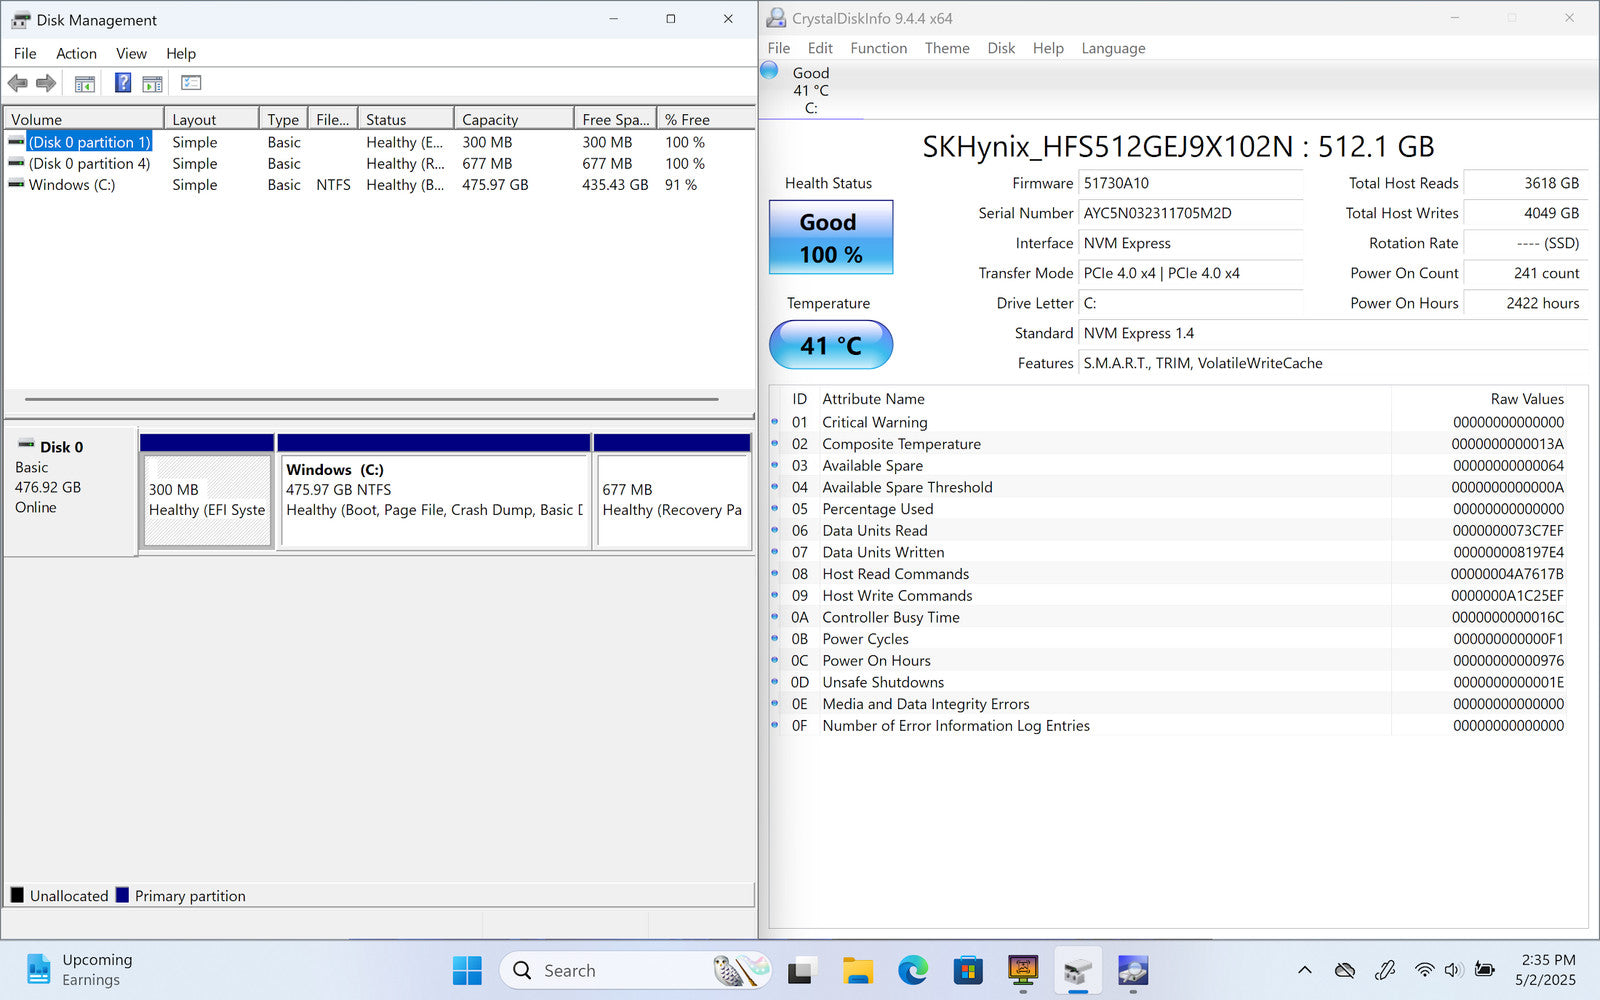This screenshot has height=1000, width=1600.
Task: Open Language menu in CrystalDiskInfo
Action: pos(1113,48)
